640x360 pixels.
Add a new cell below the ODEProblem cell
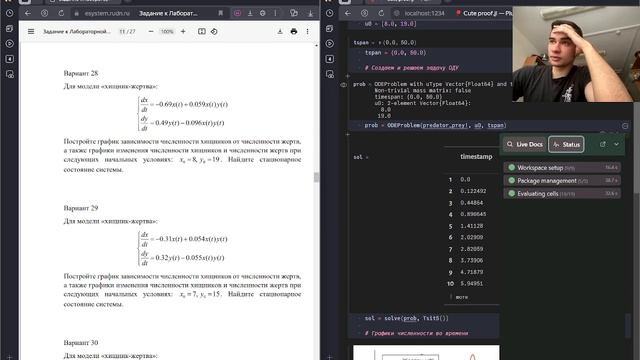(x=347, y=134)
